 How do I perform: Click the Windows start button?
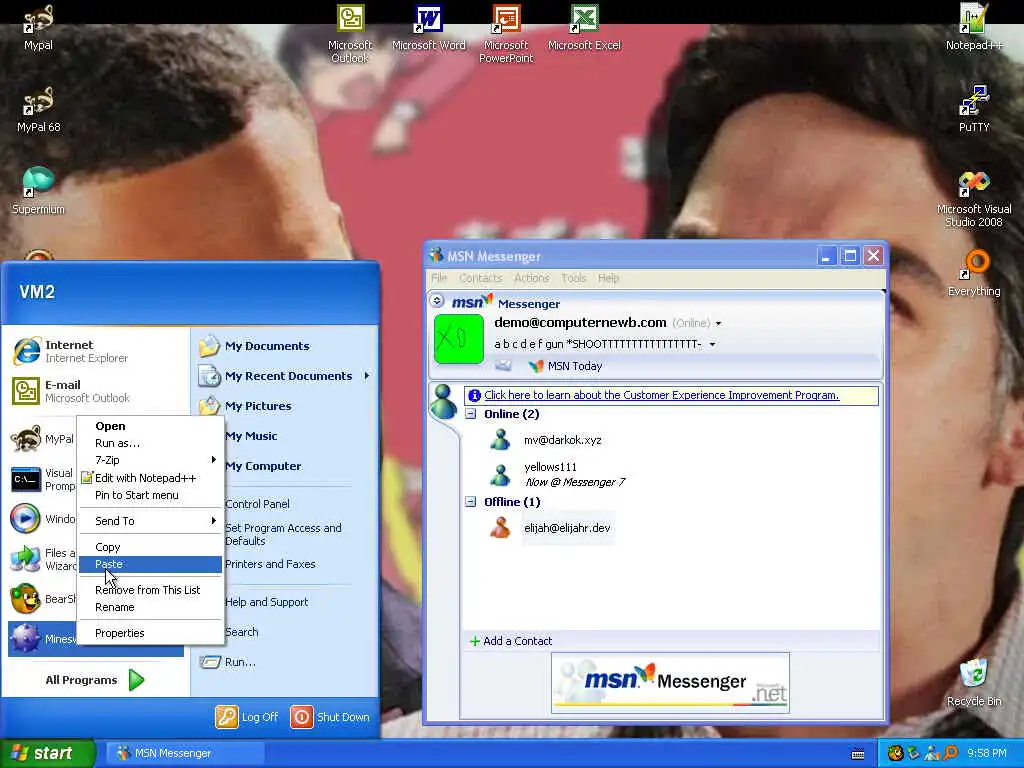[x=47, y=753]
